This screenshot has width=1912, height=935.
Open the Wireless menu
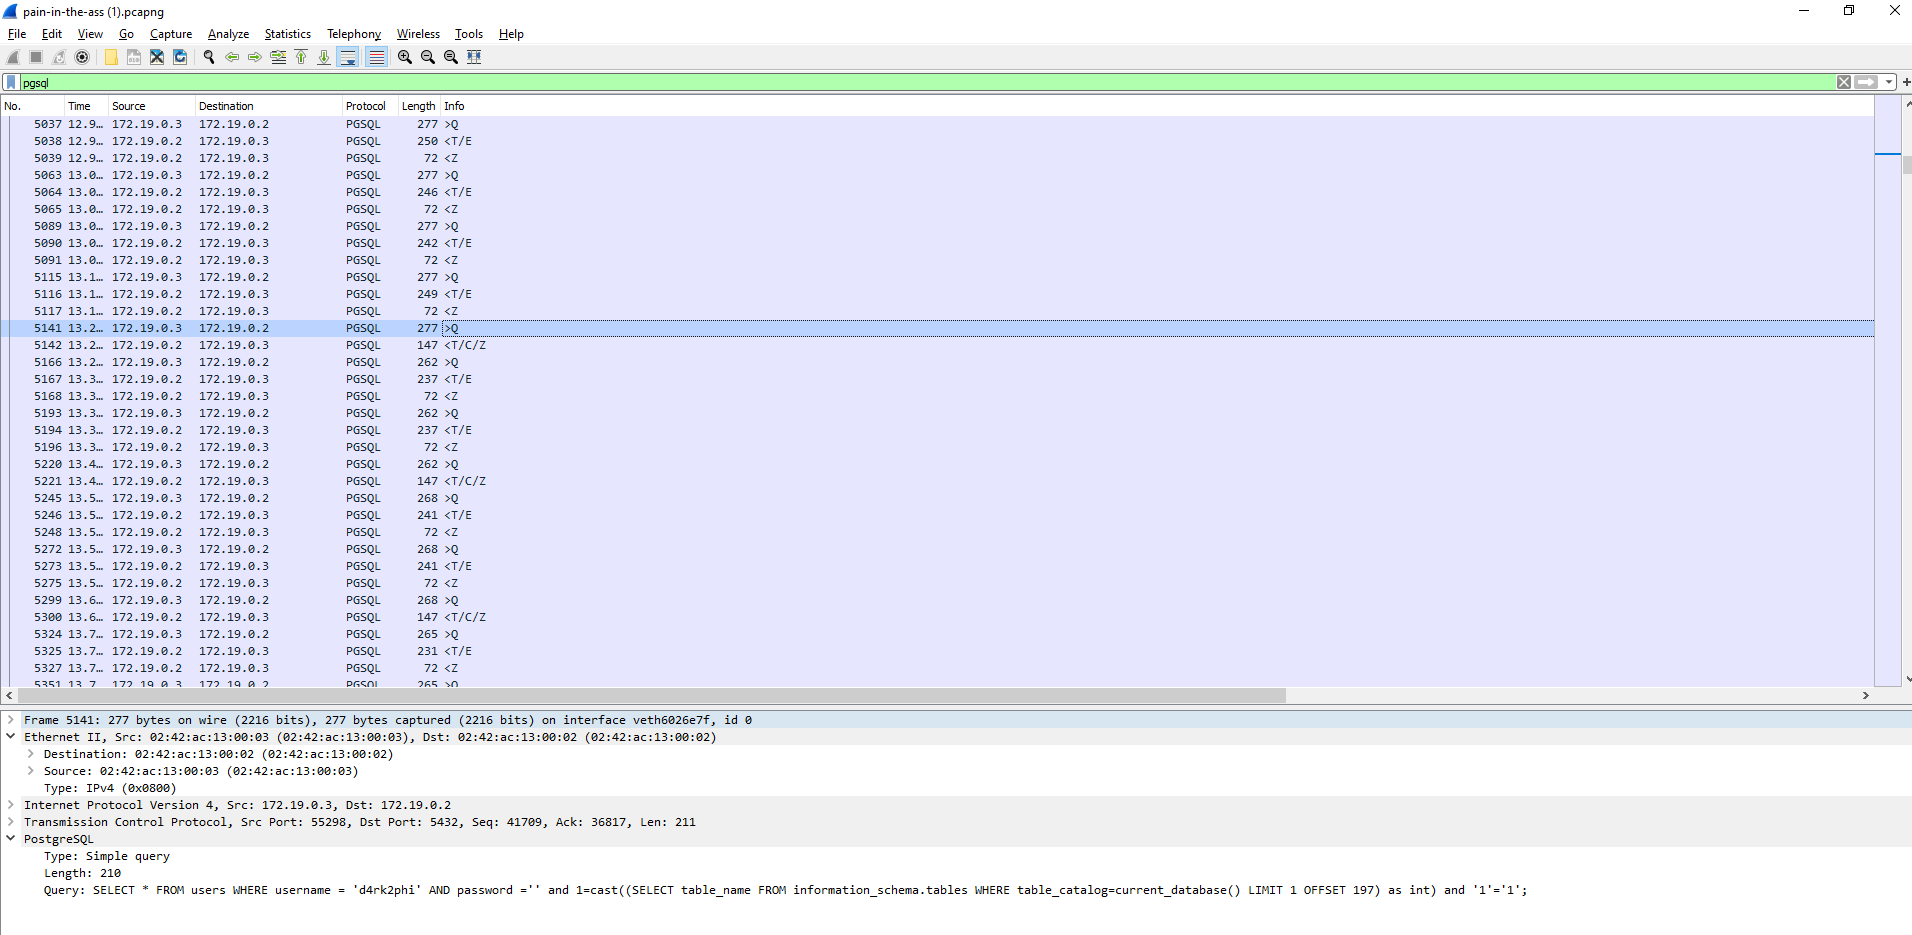[x=418, y=34]
